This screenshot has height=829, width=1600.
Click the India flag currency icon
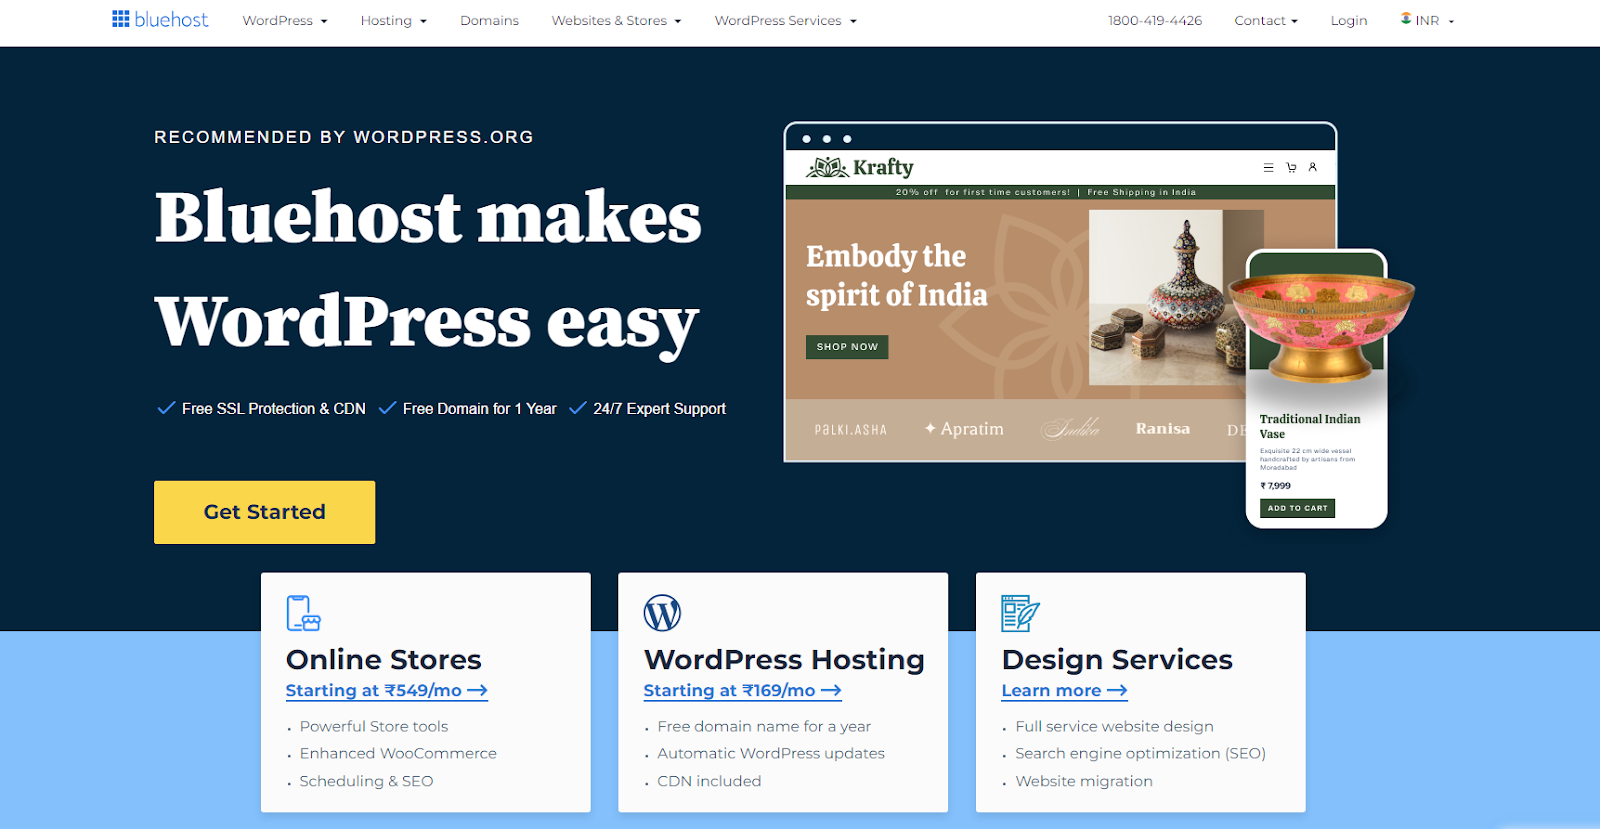tap(1406, 19)
